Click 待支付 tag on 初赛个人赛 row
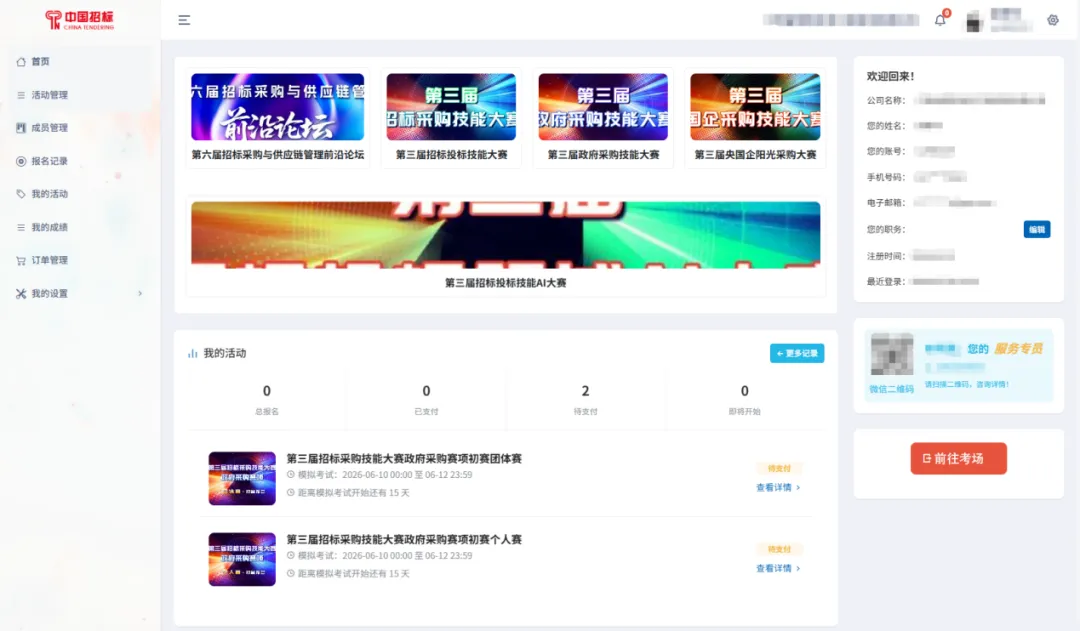The width and height of the screenshot is (1080, 631). pos(779,550)
